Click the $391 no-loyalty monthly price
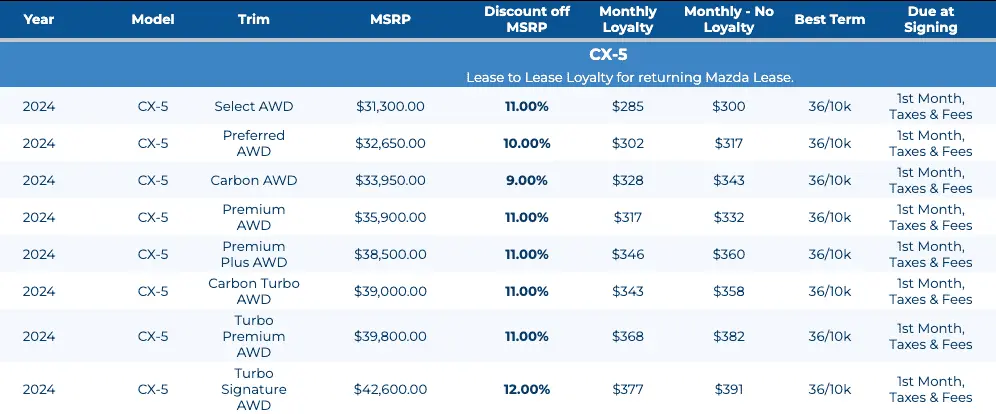Viewport: 996px width, 414px height. click(x=729, y=389)
